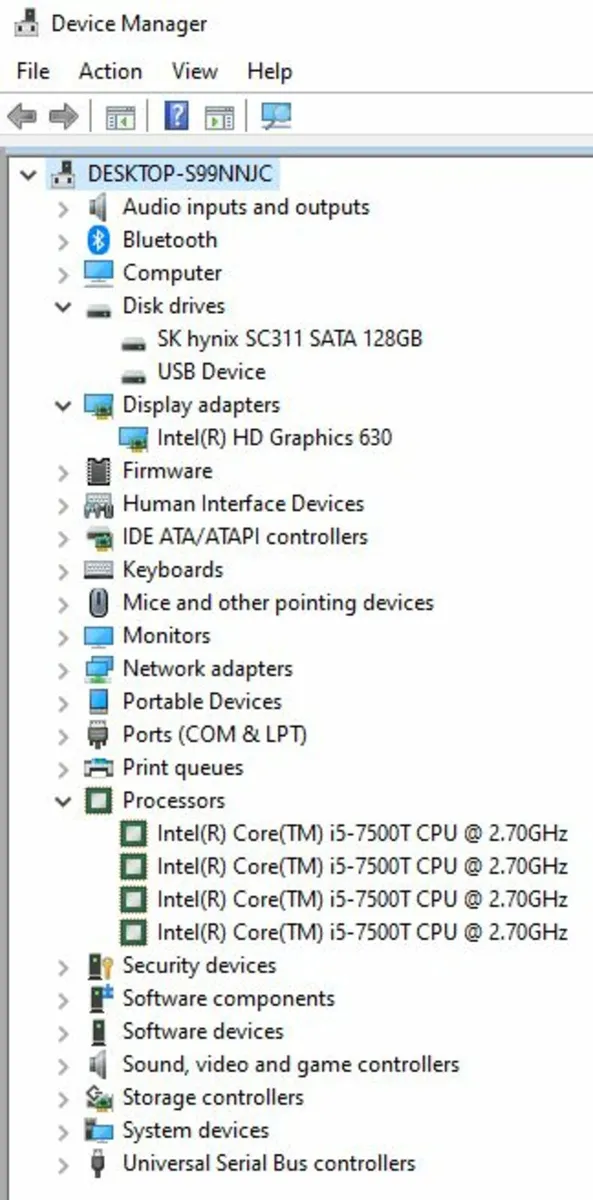Click the Security devices key icon
This screenshot has width=593, height=1200.
(98, 966)
